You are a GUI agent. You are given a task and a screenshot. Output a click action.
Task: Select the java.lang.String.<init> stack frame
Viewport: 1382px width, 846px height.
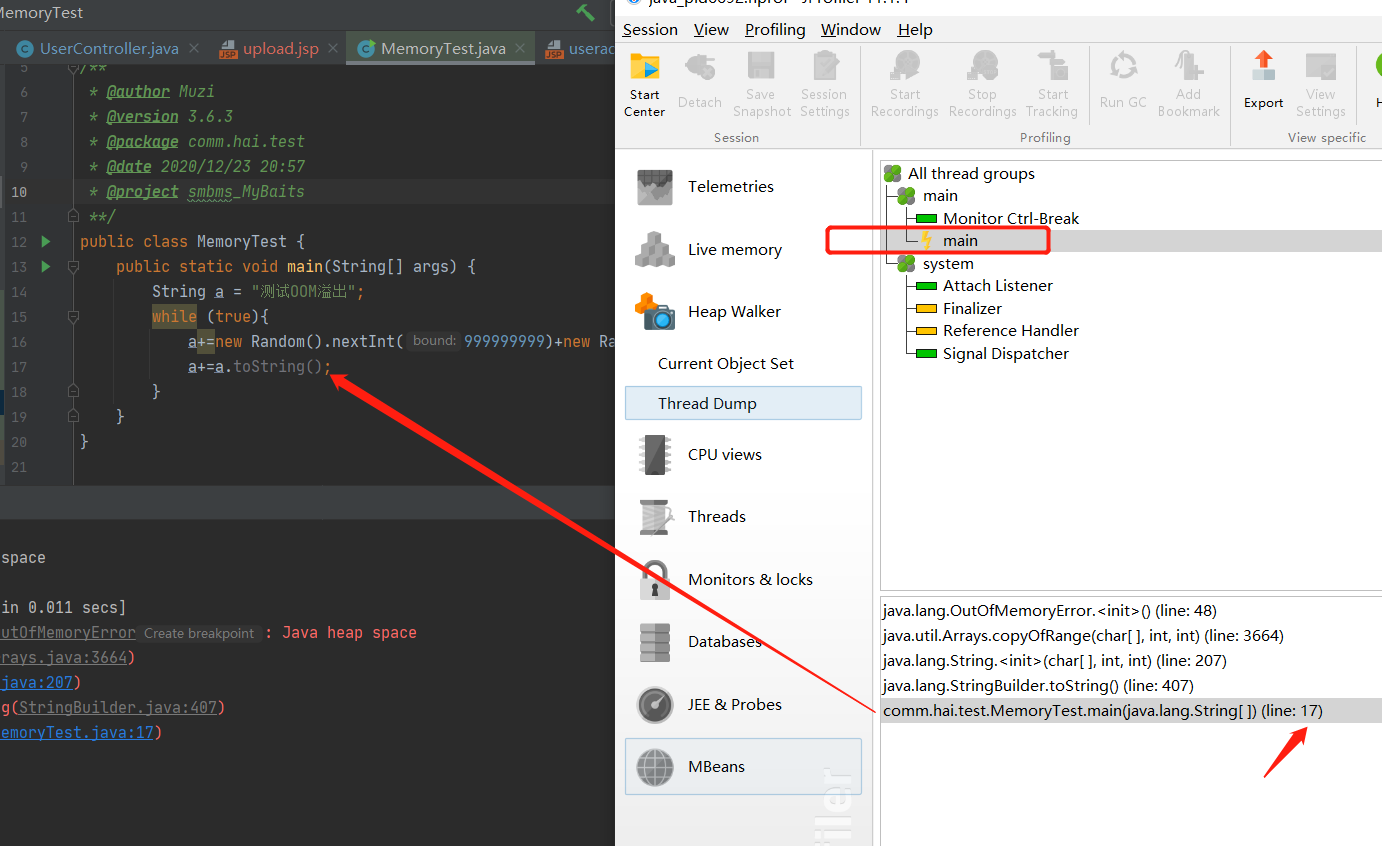tap(1054, 661)
